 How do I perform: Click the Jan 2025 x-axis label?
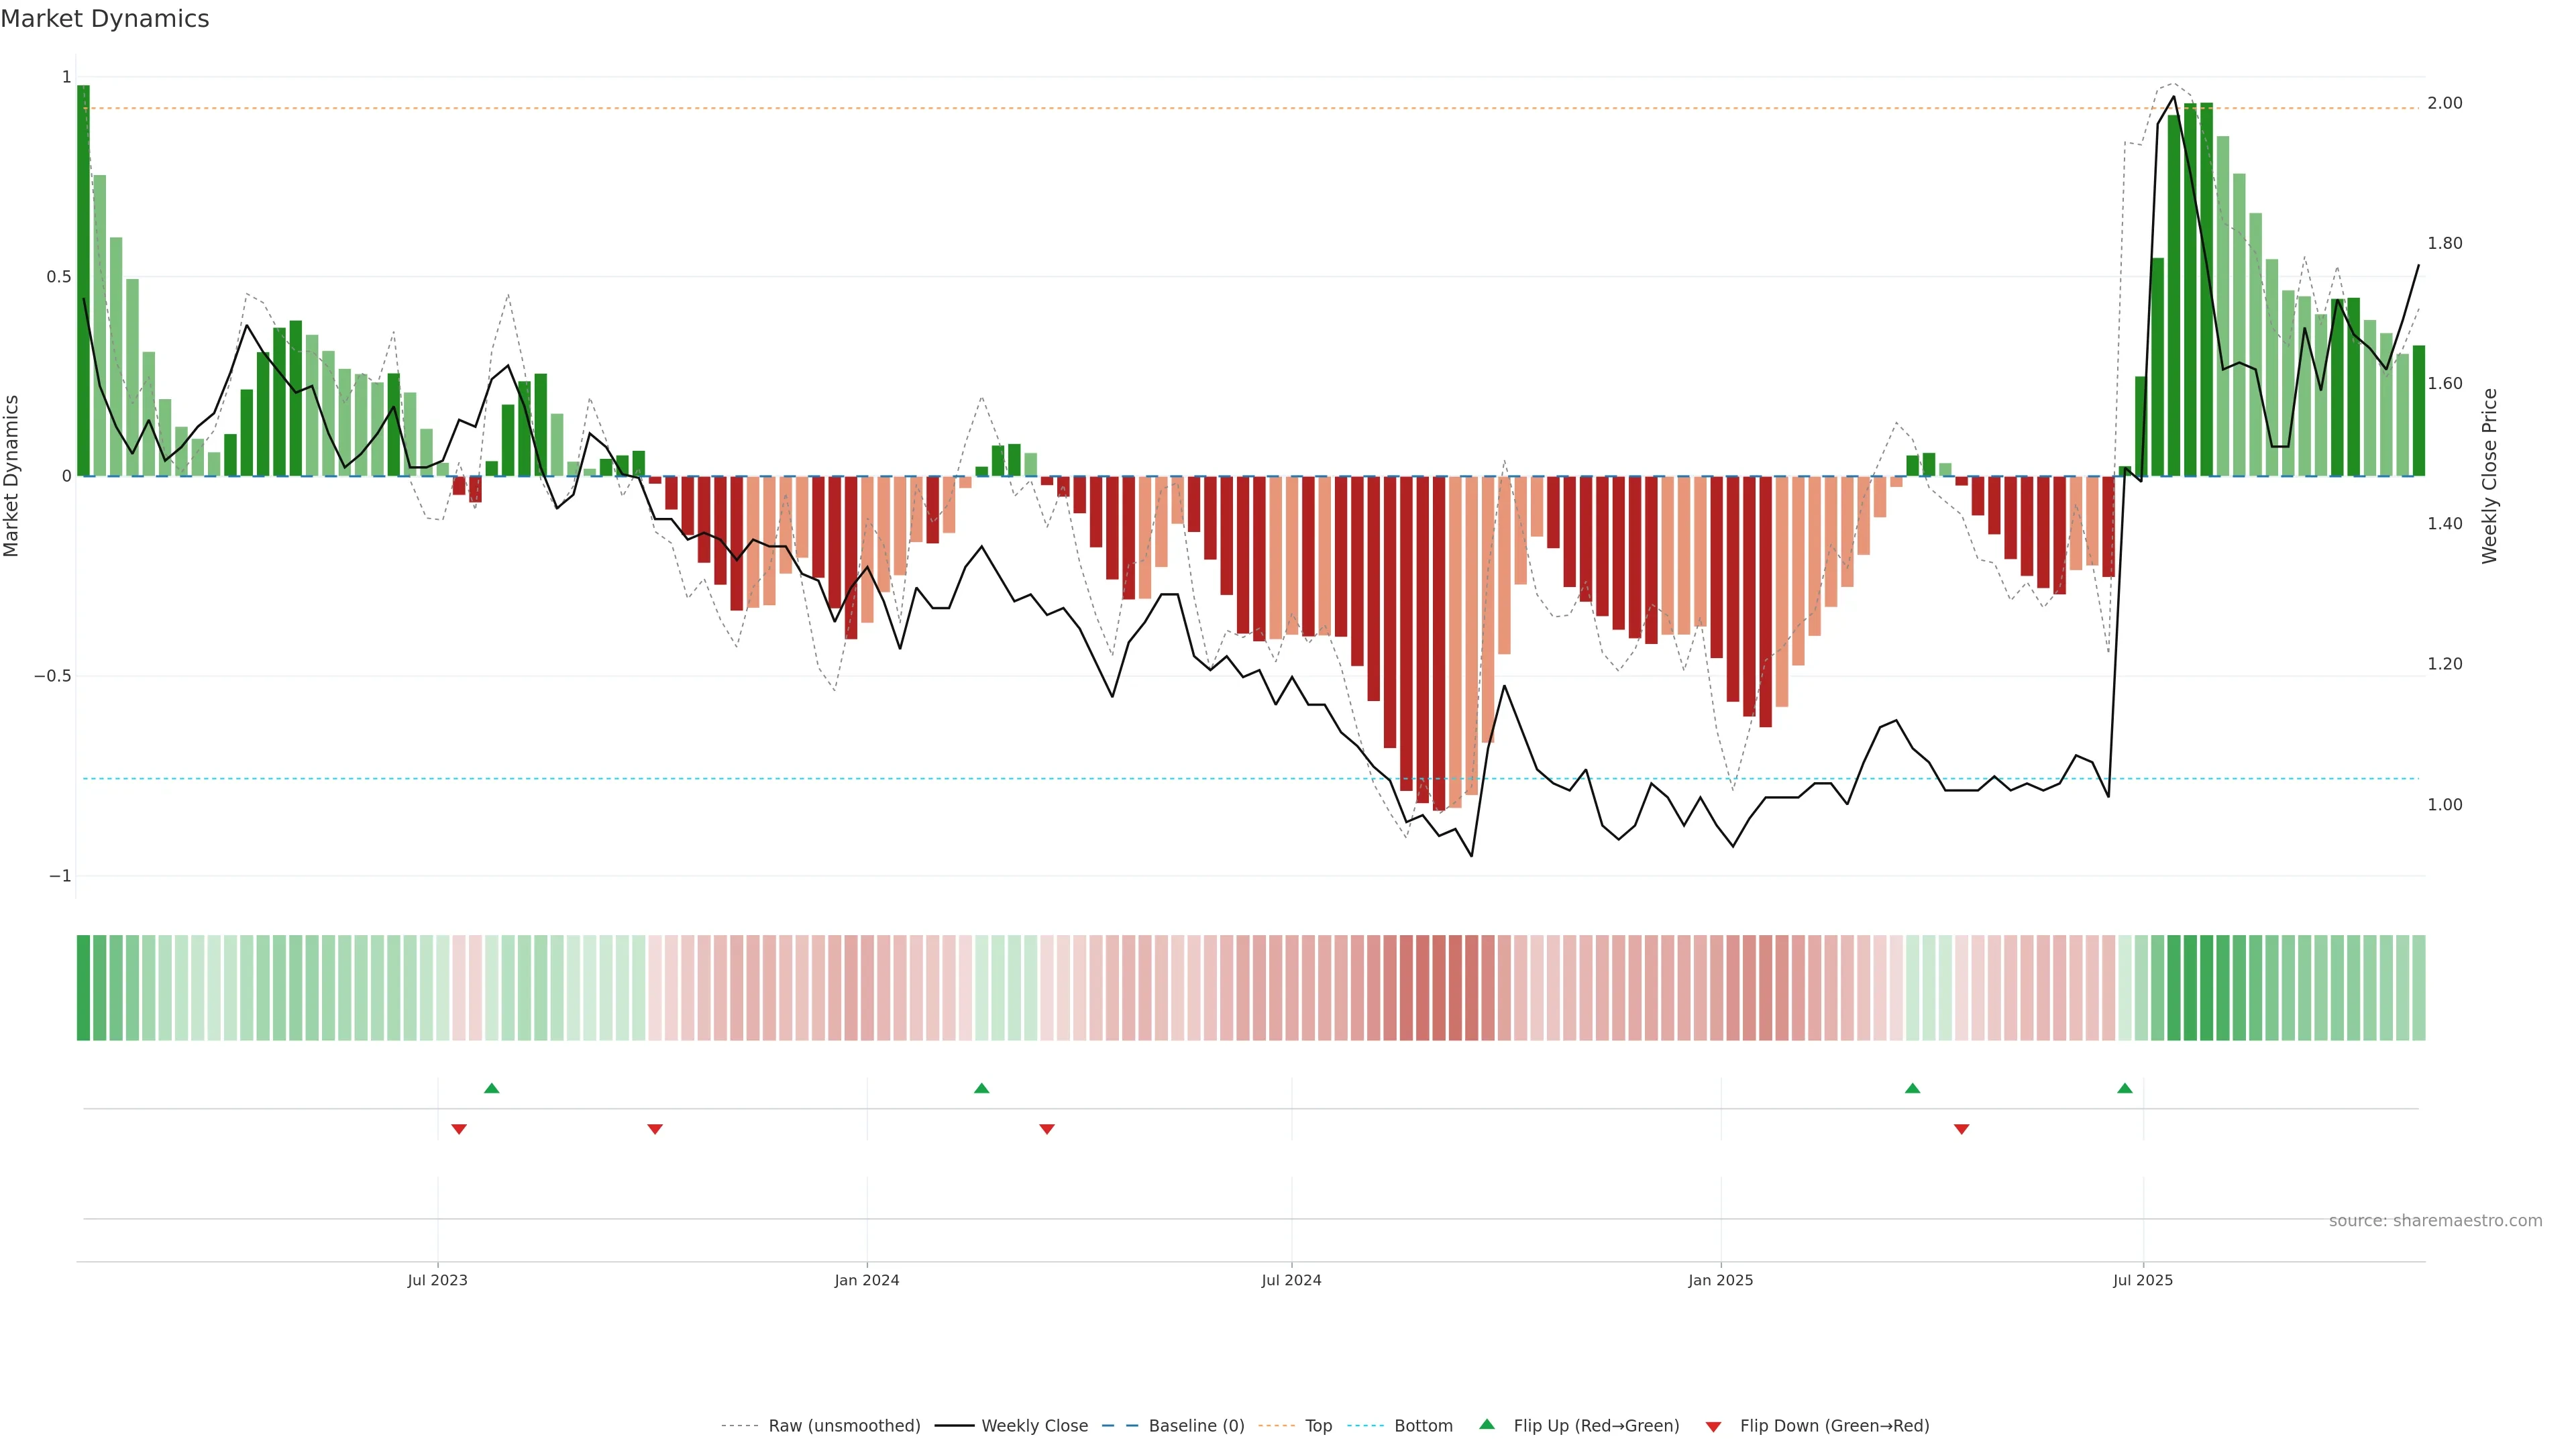(1720, 1280)
